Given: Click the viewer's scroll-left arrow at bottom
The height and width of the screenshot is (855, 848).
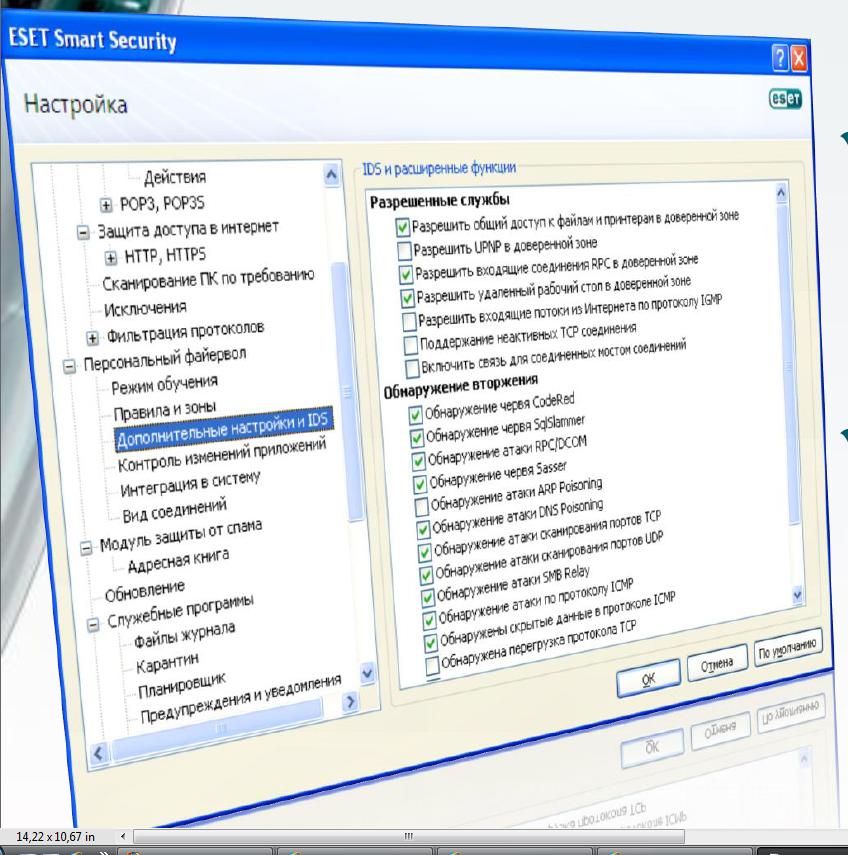Looking at the screenshot, I should [x=123, y=836].
